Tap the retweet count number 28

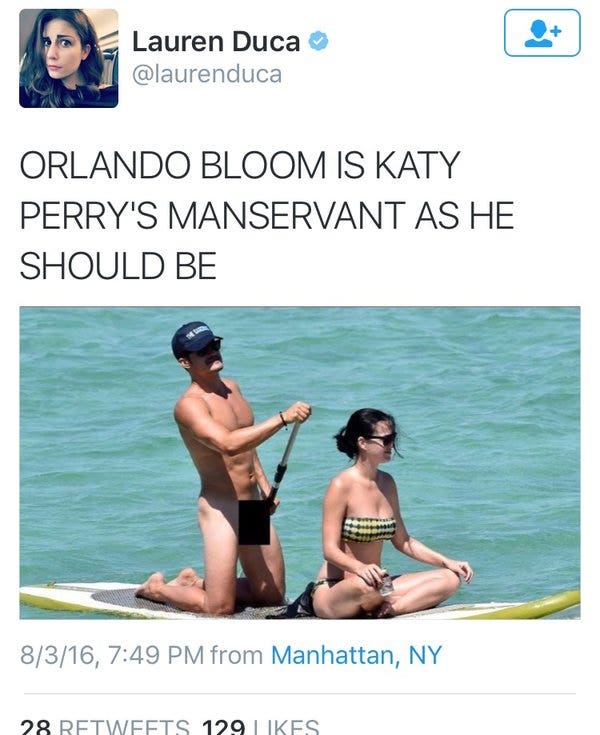click(x=38, y=727)
